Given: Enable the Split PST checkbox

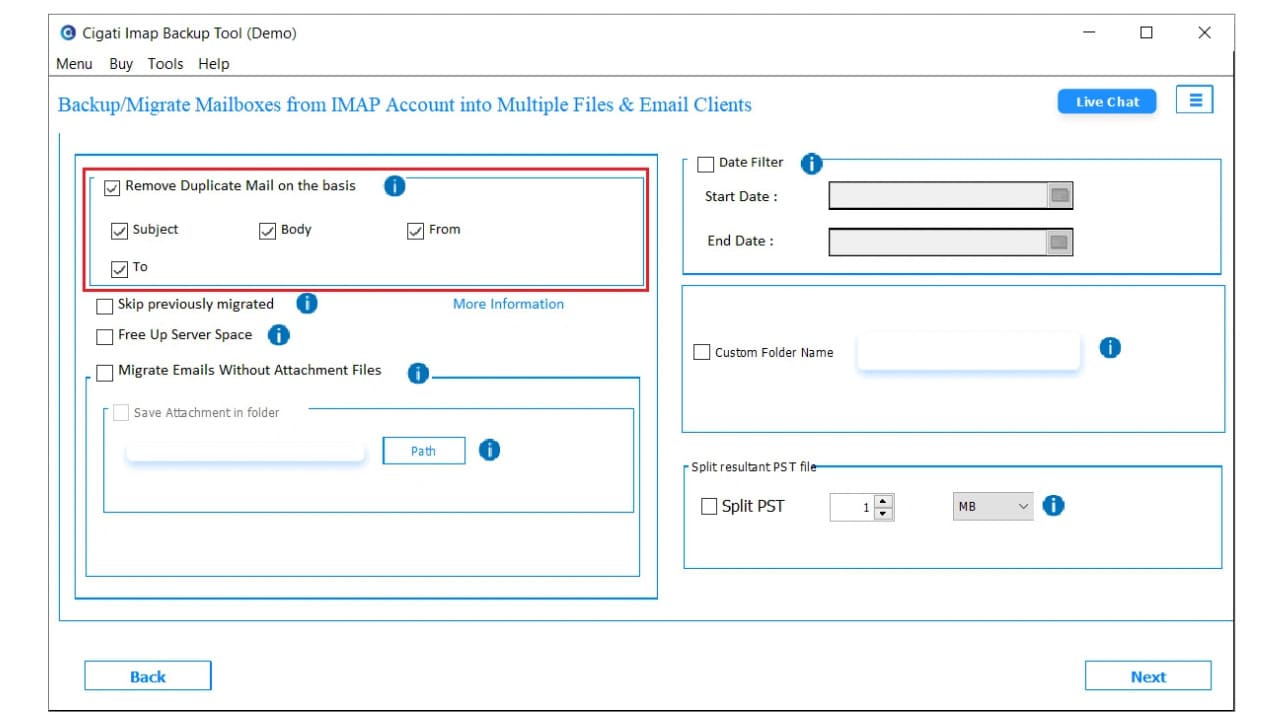Looking at the screenshot, I should point(709,507).
